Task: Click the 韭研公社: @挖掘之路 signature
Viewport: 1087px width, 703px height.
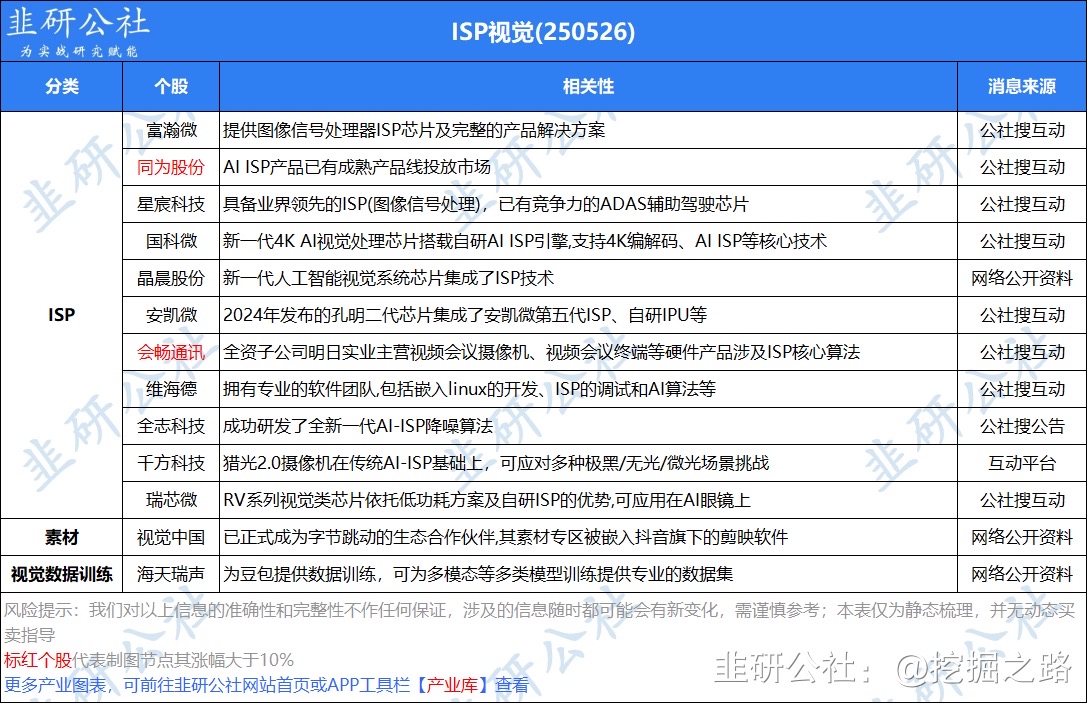Action: pyautogui.click(x=894, y=668)
